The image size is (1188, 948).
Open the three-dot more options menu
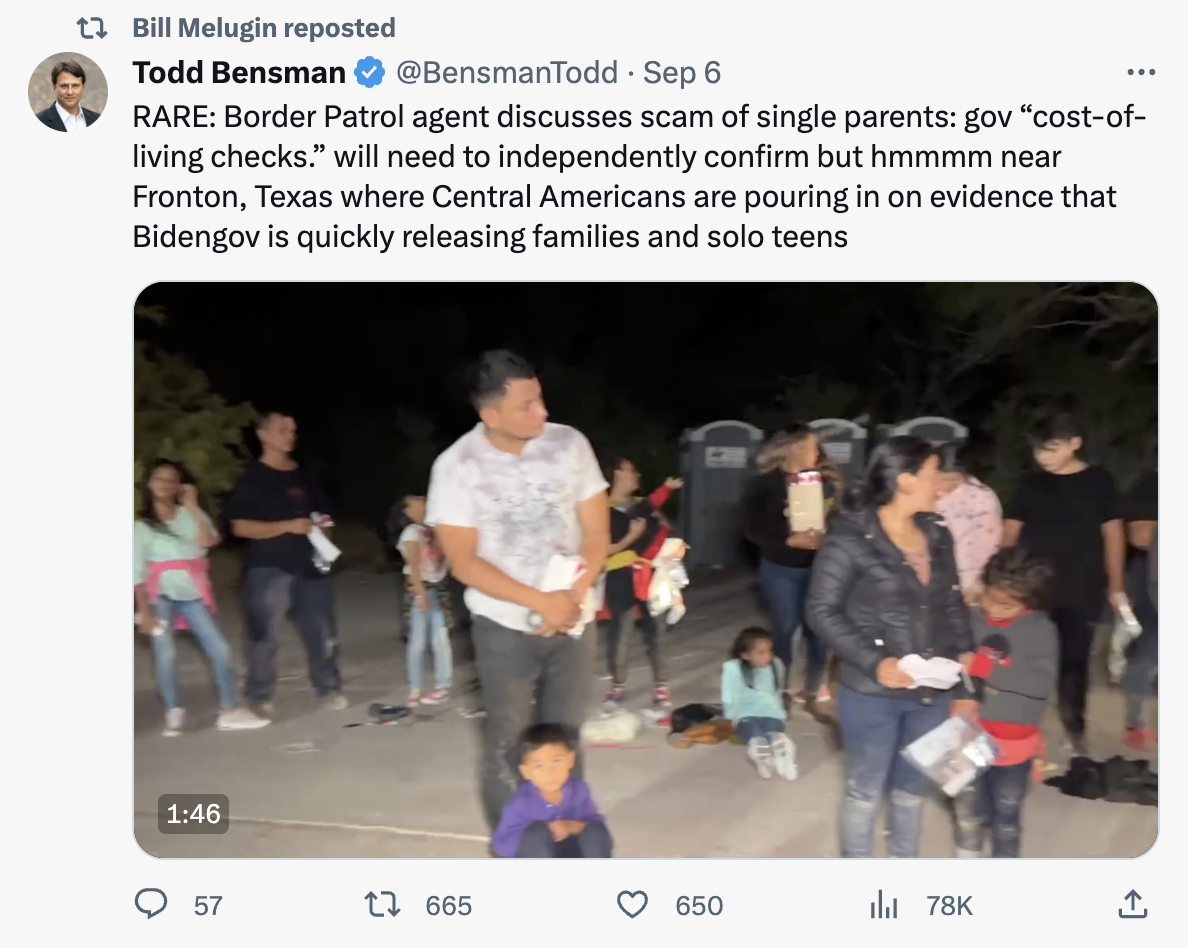1140,73
